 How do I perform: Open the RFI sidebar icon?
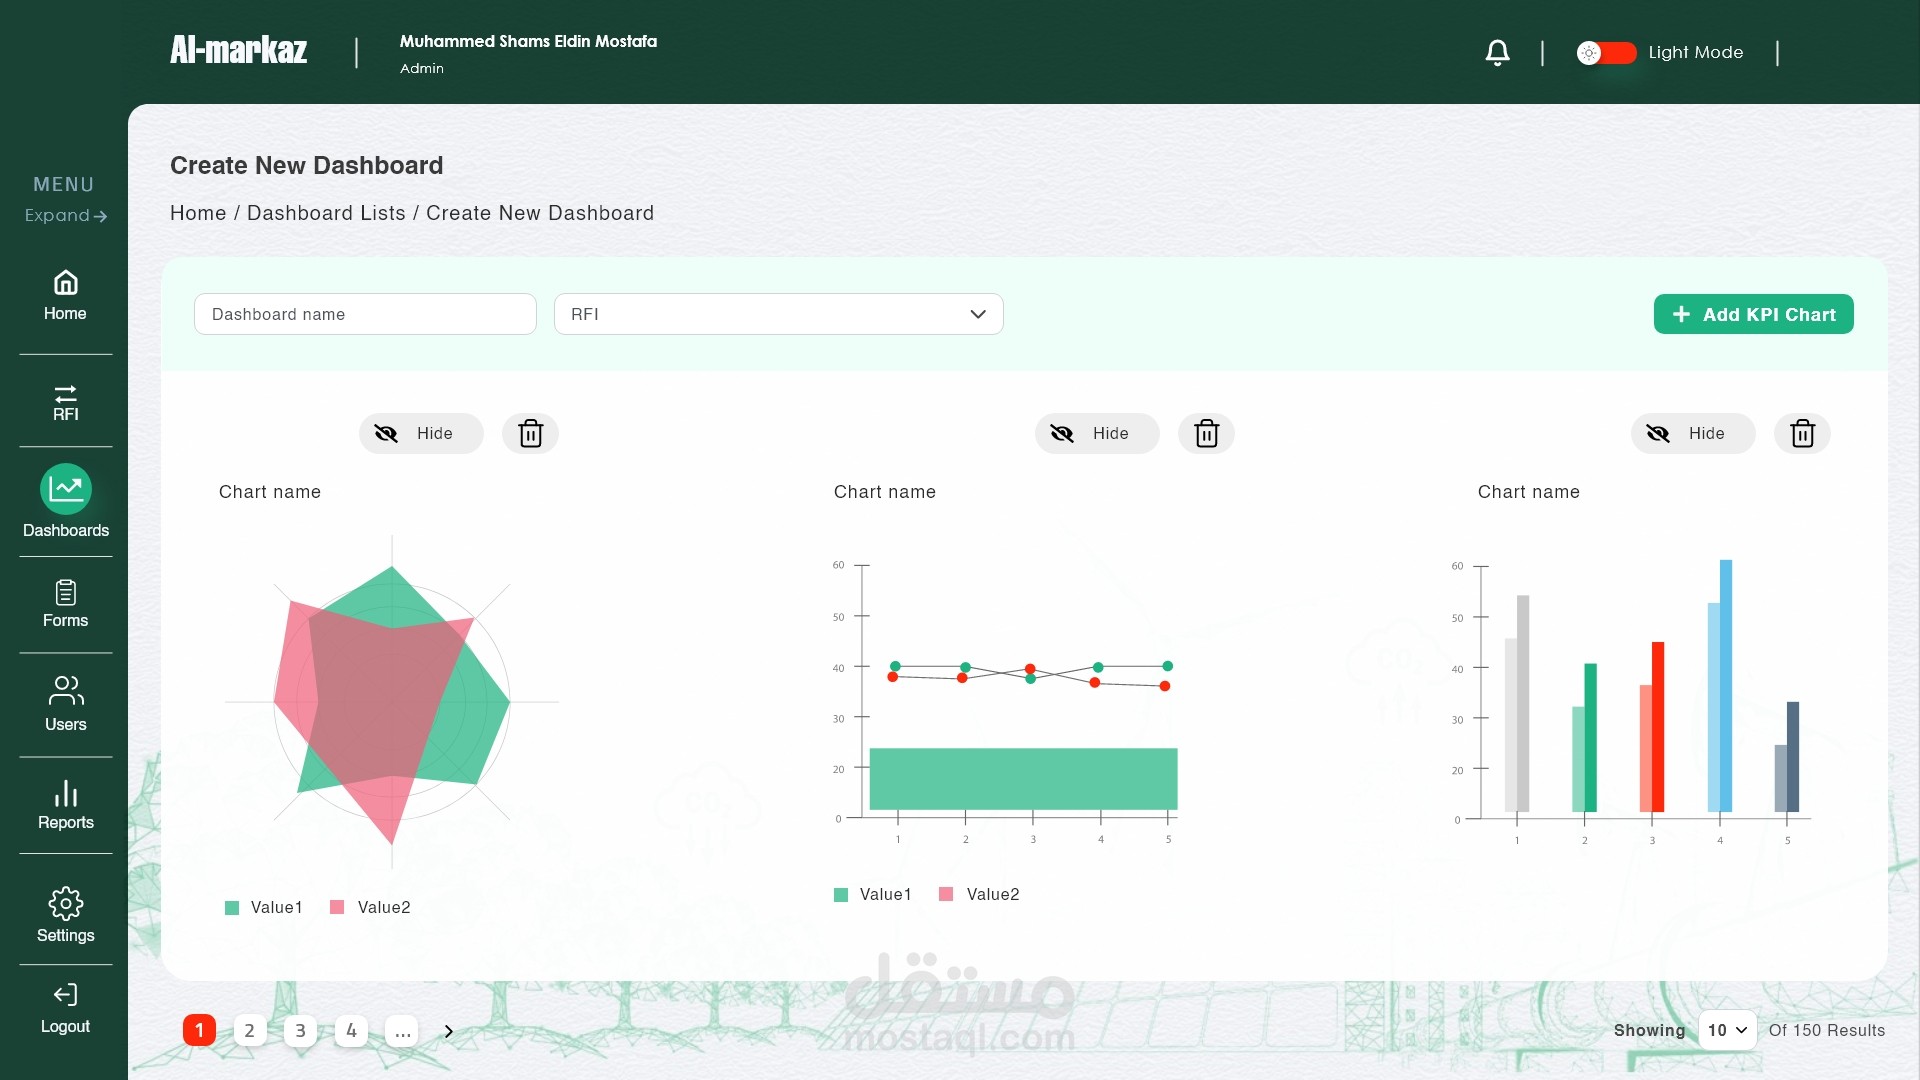(65, 402)
